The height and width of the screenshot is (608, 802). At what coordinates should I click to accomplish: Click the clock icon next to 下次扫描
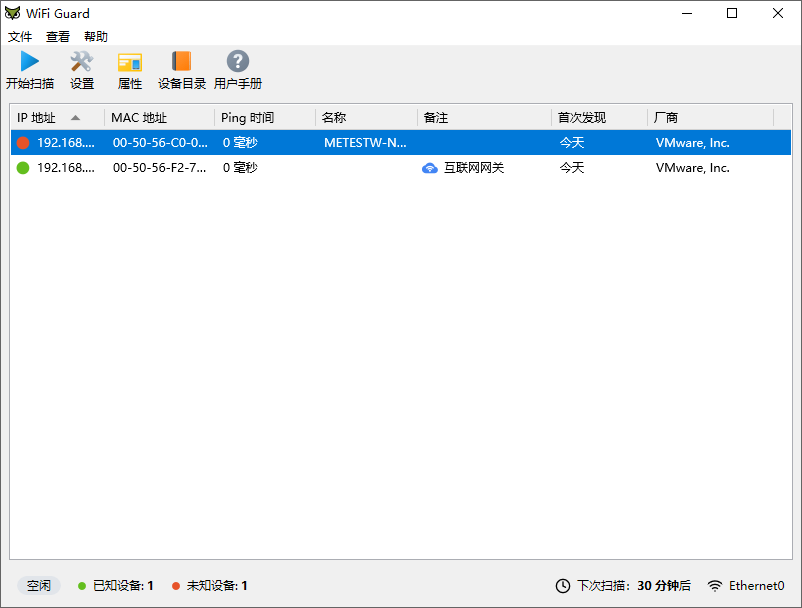[563, 586]
